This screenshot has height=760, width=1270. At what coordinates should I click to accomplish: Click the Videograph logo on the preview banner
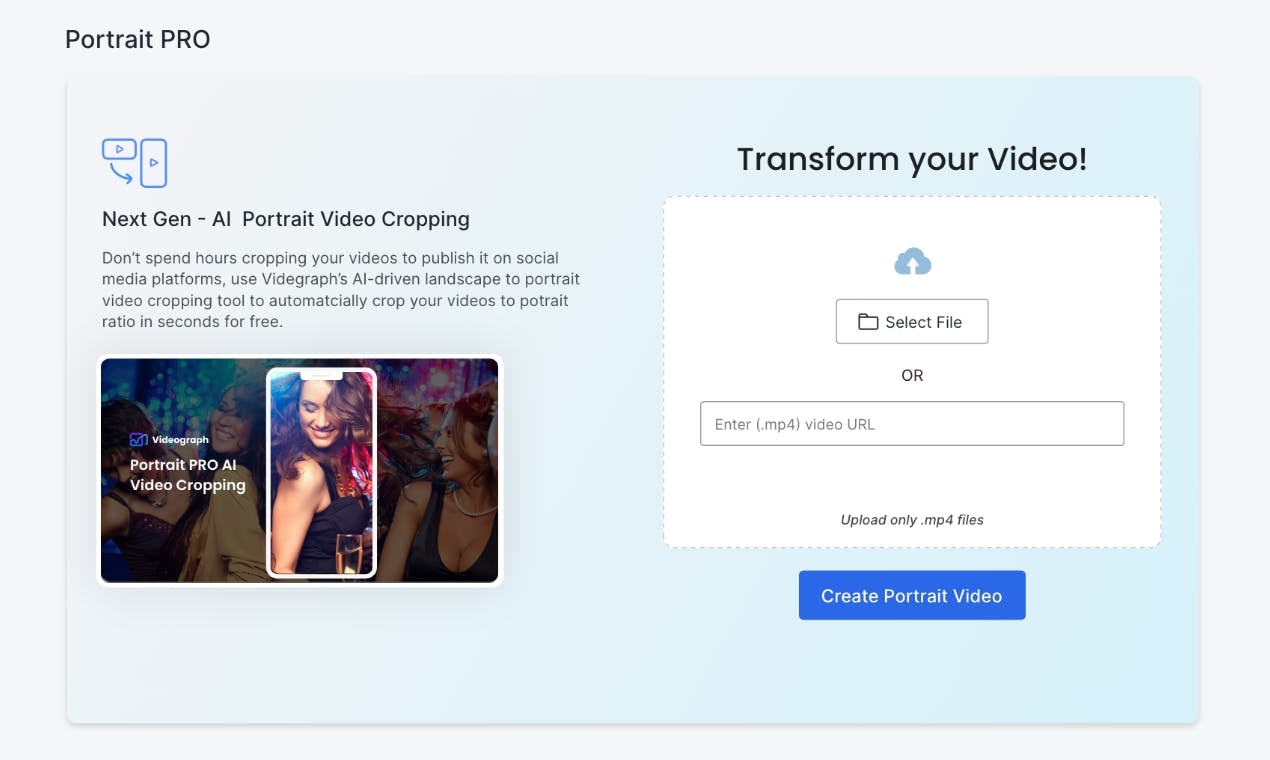click(169, 439)
